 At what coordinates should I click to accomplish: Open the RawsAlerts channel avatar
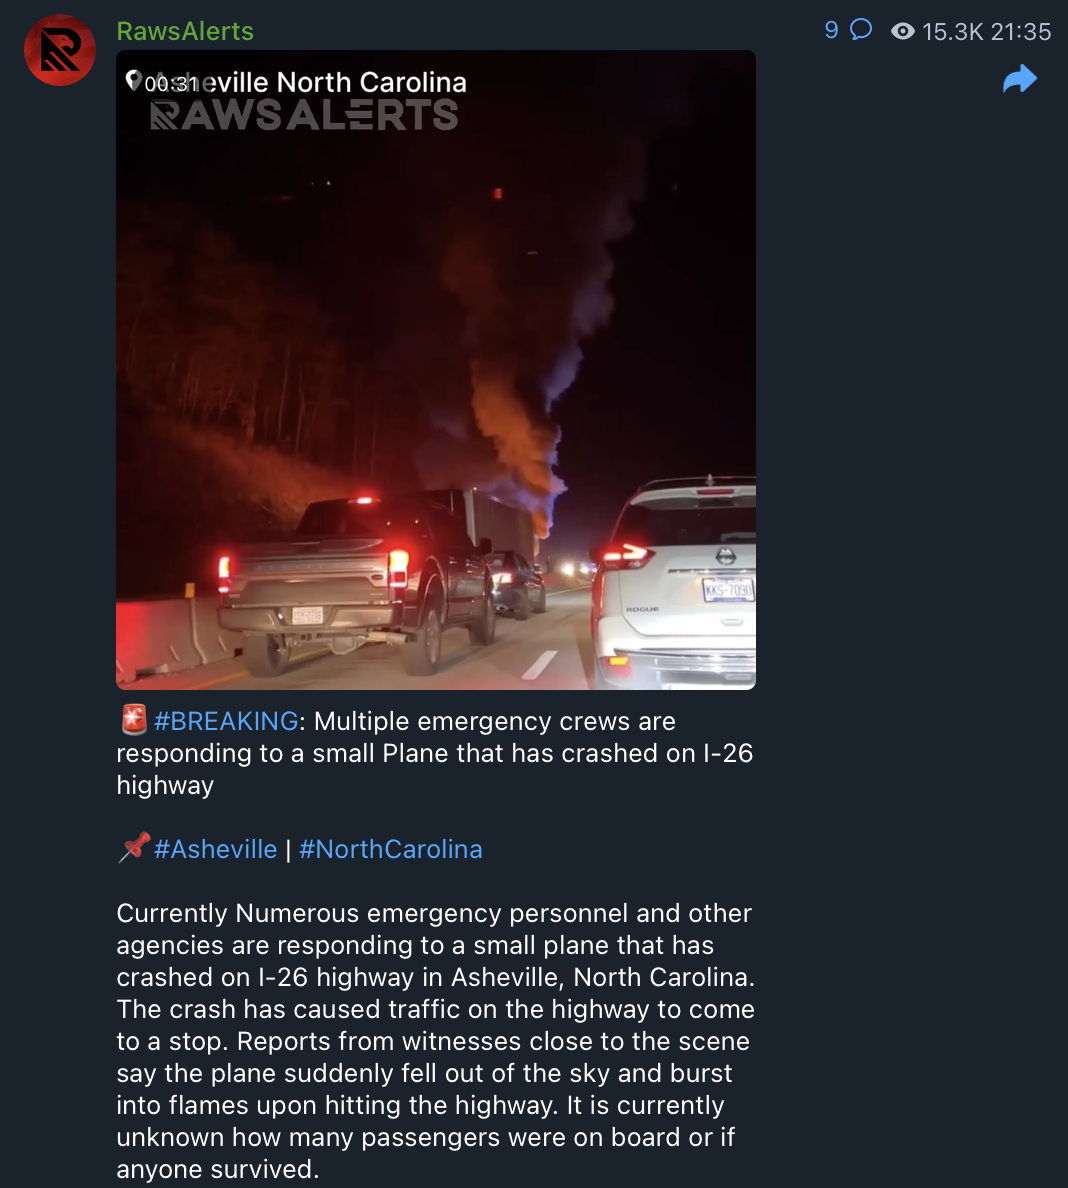pos(60,50)
